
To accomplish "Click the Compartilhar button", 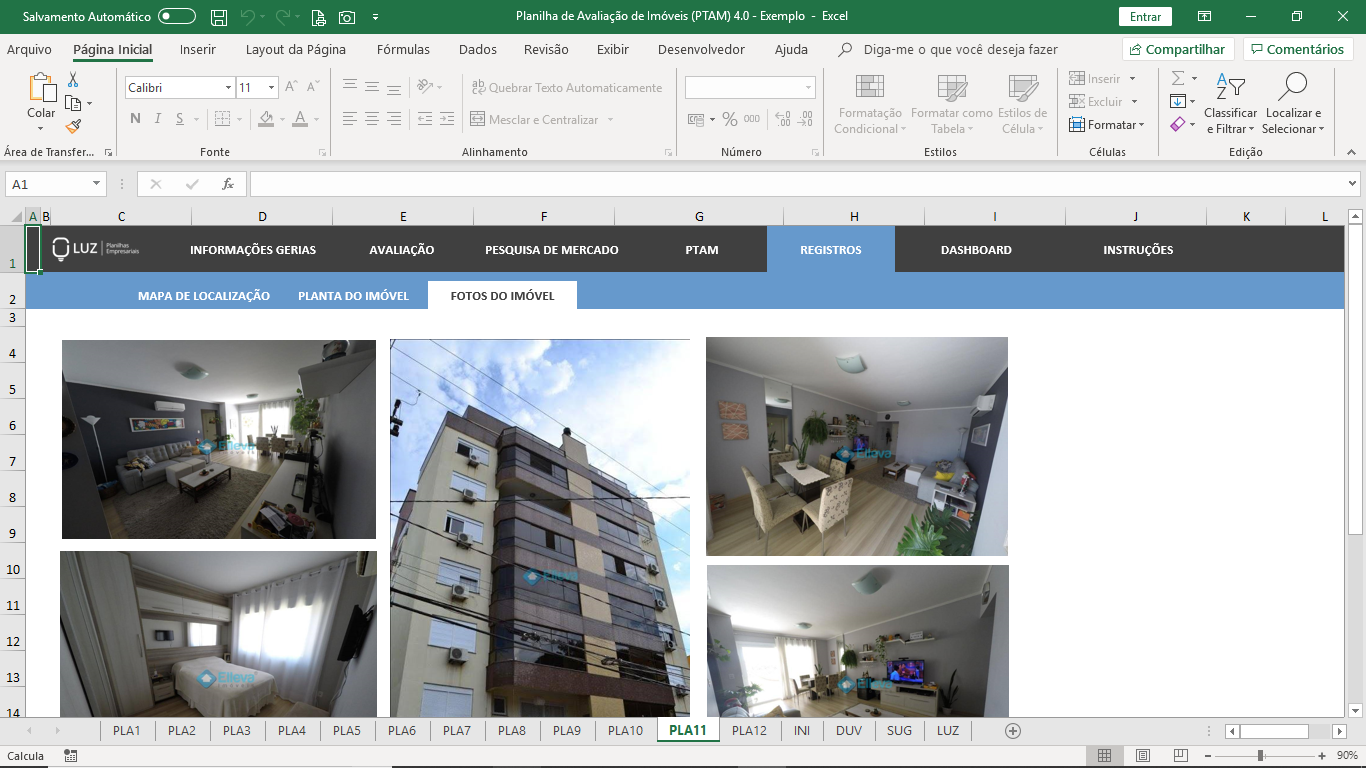I will (1178, 50).
